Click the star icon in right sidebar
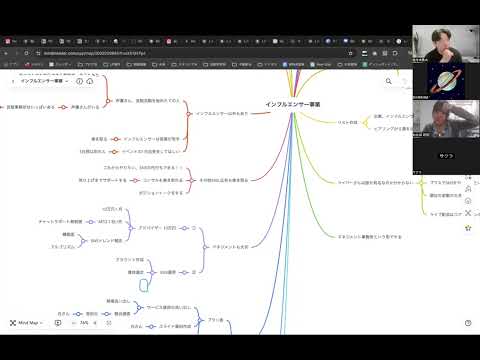This screenshot has width=480, height=360. [468, 228]
